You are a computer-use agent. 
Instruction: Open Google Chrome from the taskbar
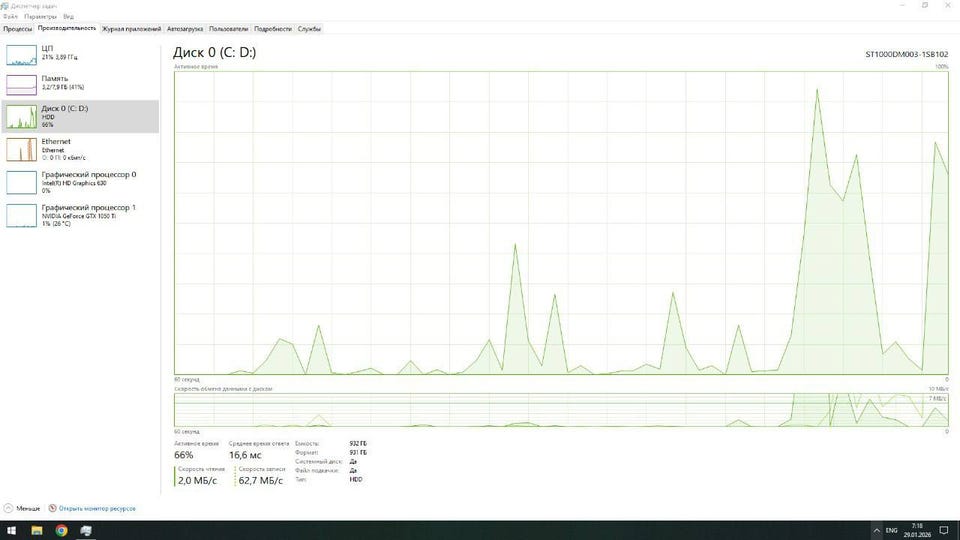(61, 530)
